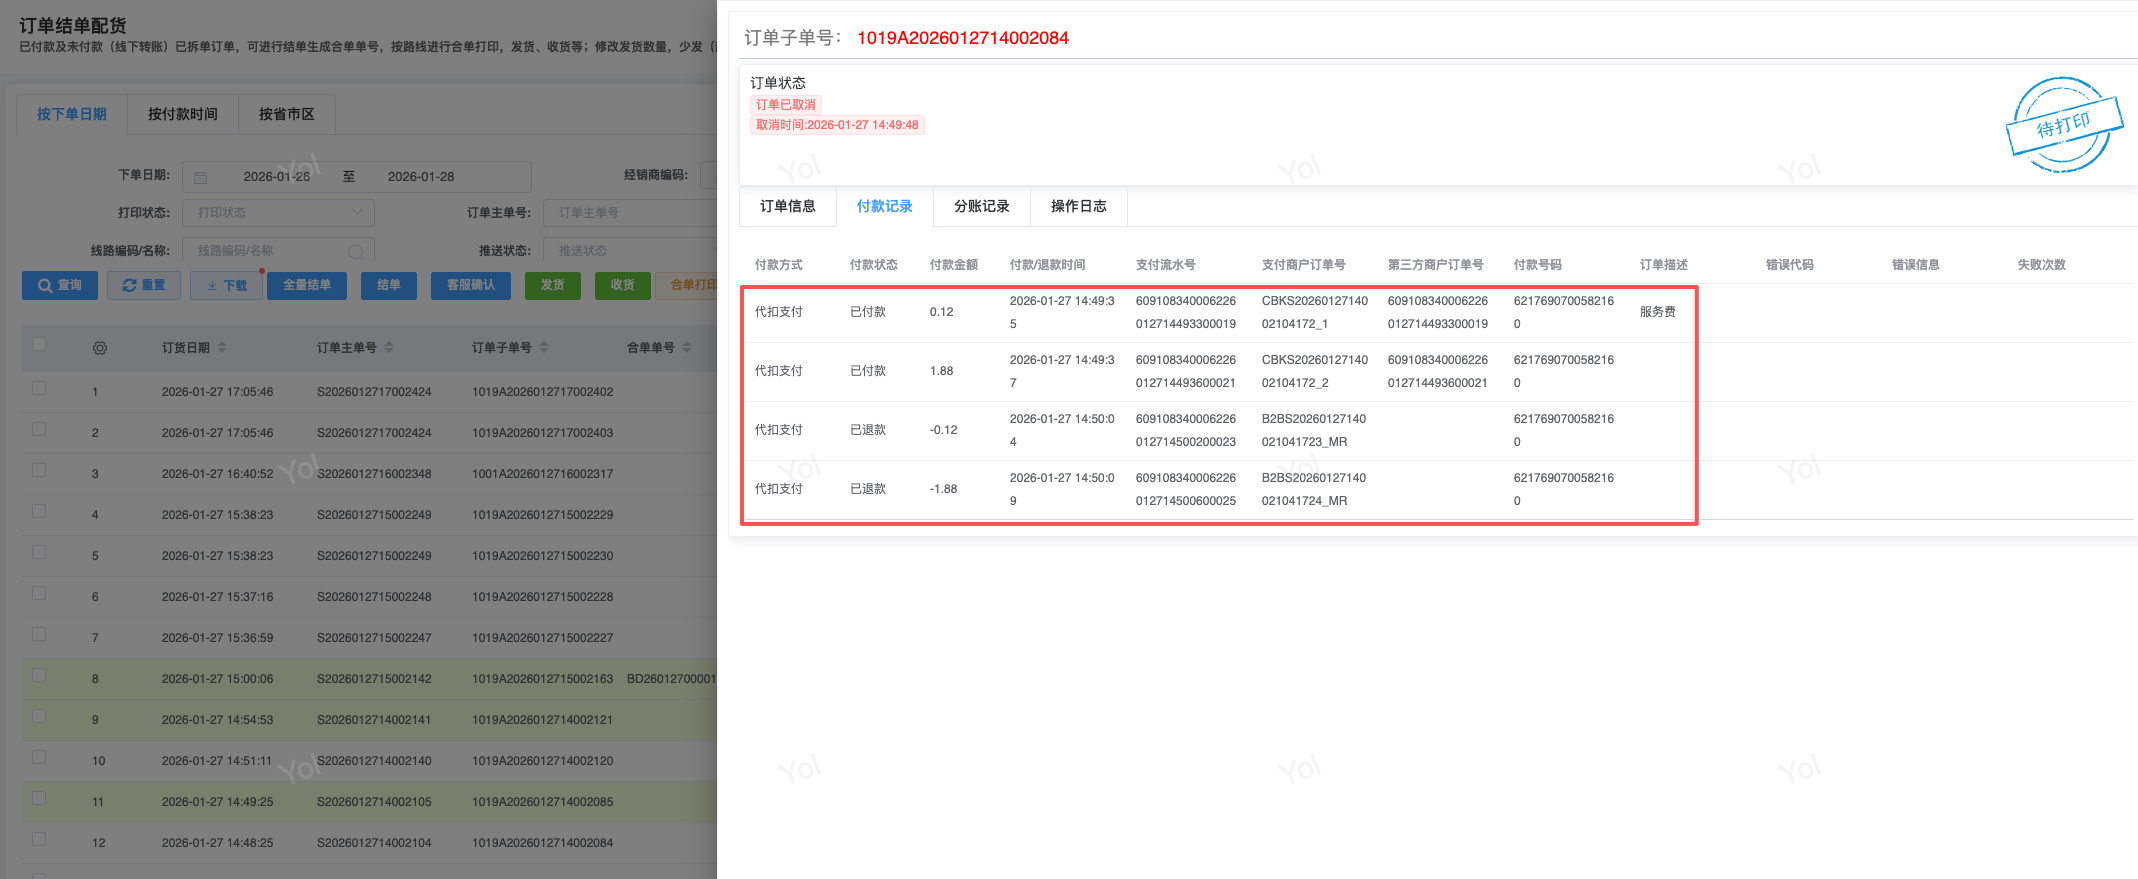Check the checkbox for row 1
The height and width of the screenshot is (879, 2138).
click(39, 388)
